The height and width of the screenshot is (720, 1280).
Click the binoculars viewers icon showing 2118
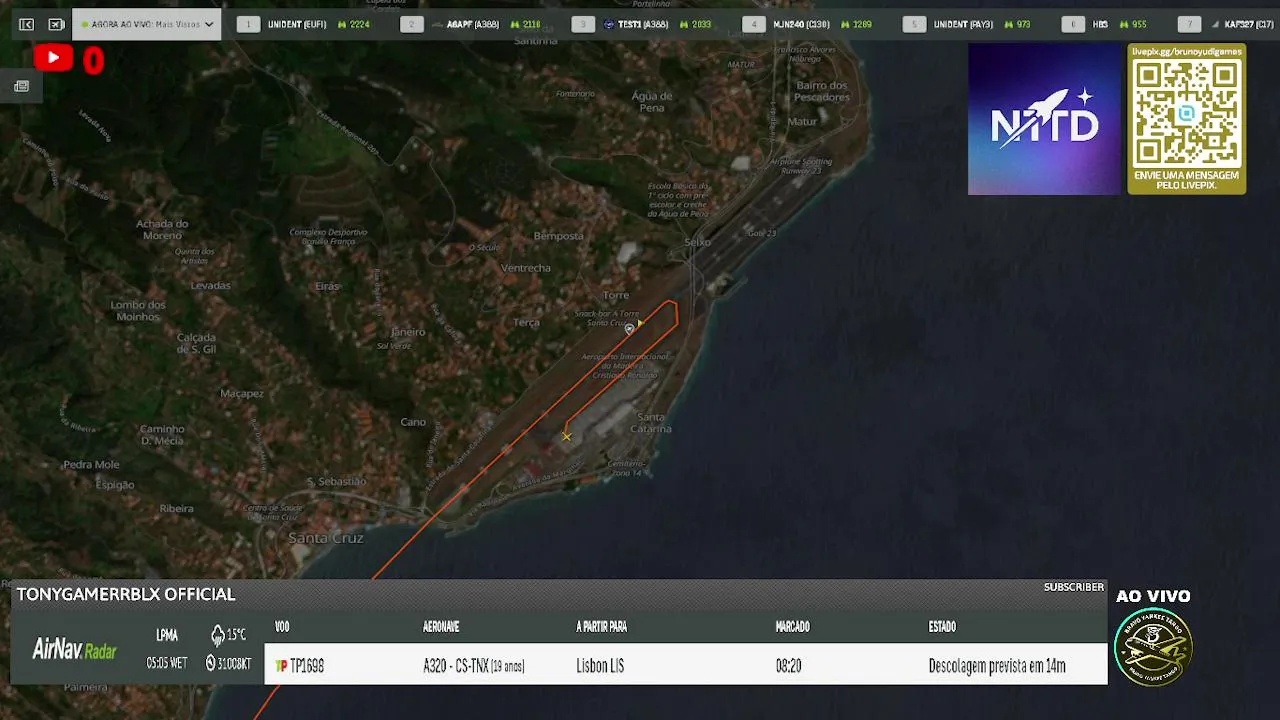(x=515, y=24)
